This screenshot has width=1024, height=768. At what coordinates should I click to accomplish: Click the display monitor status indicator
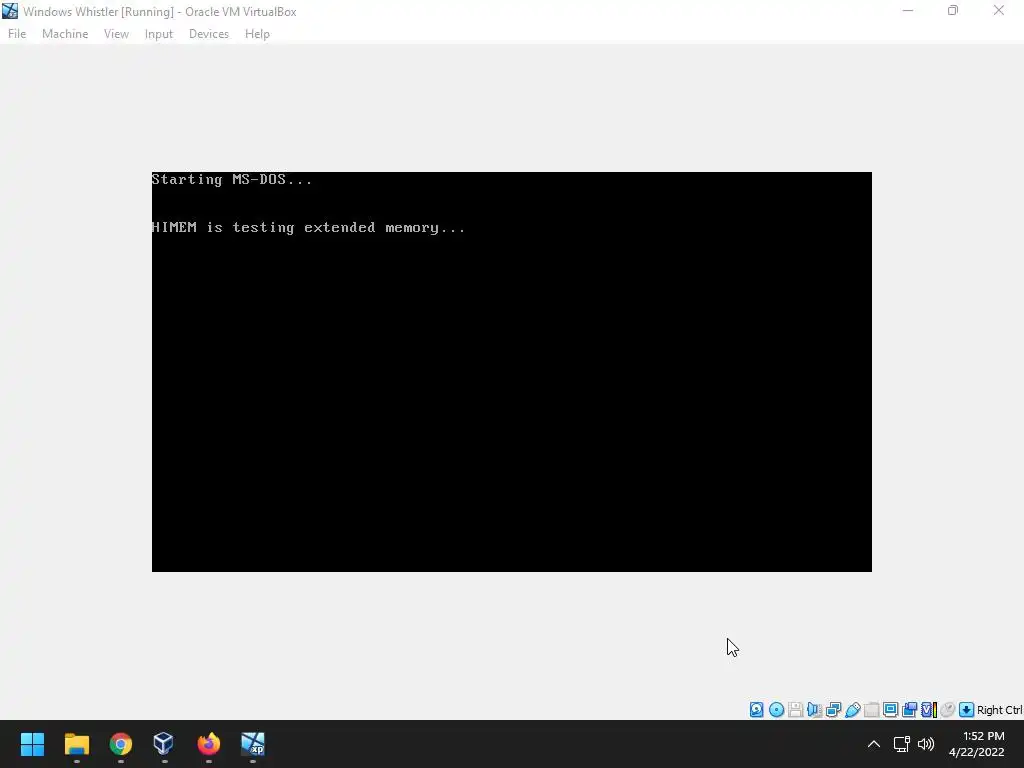(890, 710)
